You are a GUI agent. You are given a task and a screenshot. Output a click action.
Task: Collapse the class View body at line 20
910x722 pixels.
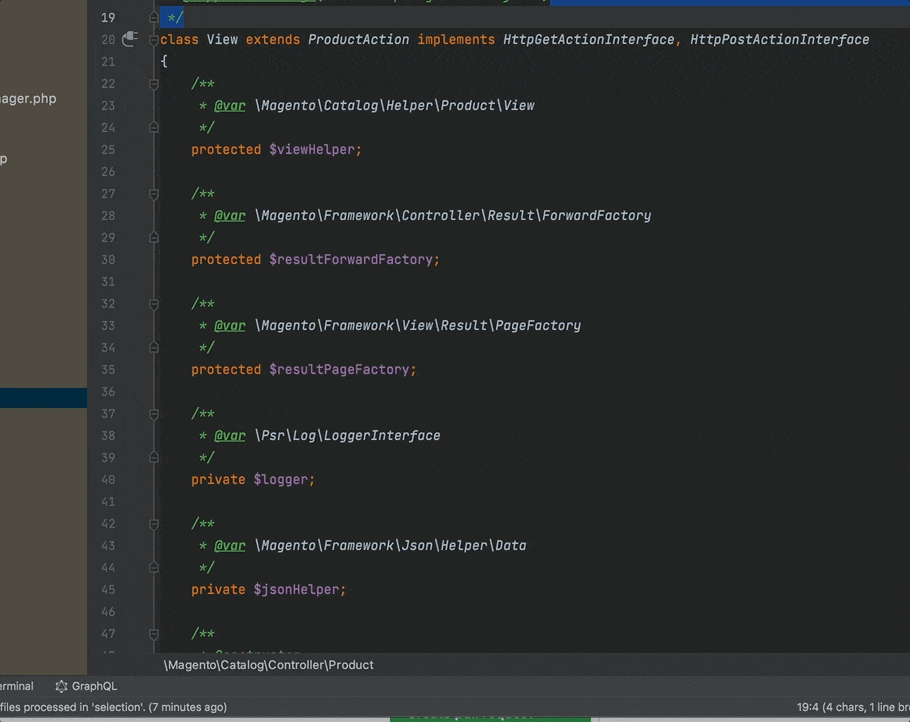click(153, 40)
